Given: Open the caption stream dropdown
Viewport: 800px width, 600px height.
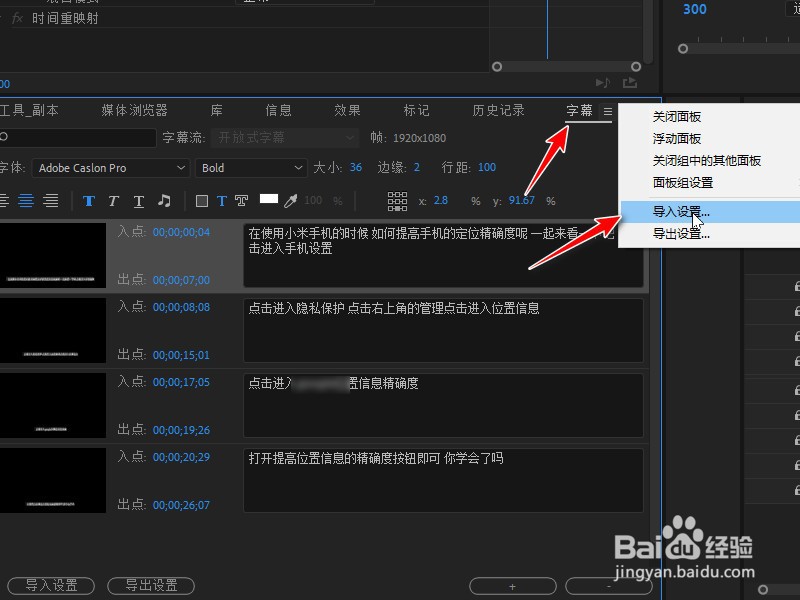Looking at the screenshot, I should 285,138.
